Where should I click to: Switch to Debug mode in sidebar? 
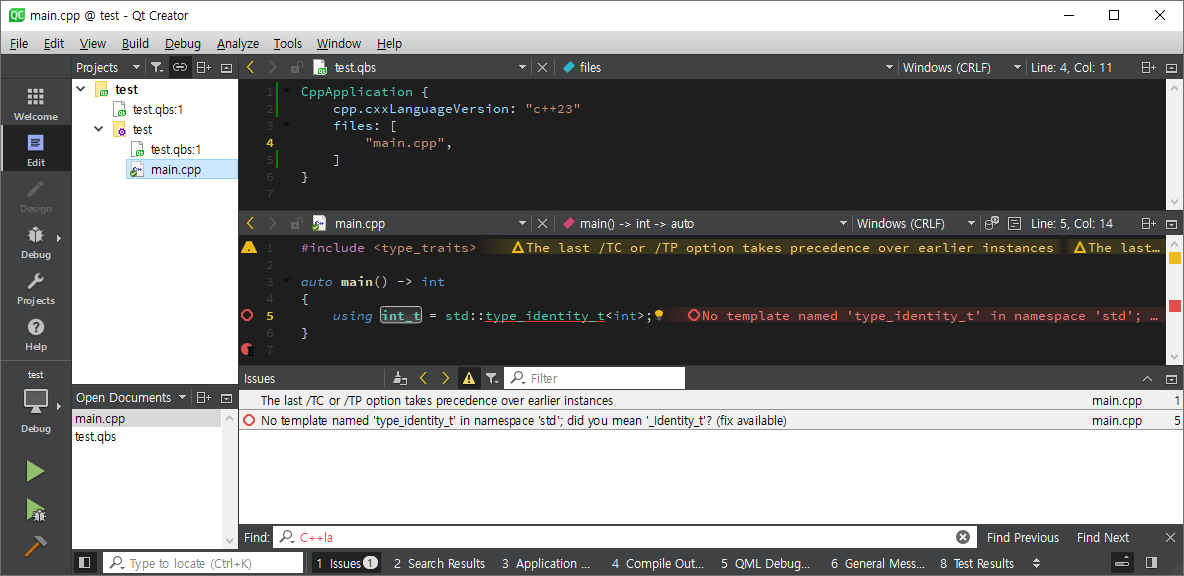[36, 242]
